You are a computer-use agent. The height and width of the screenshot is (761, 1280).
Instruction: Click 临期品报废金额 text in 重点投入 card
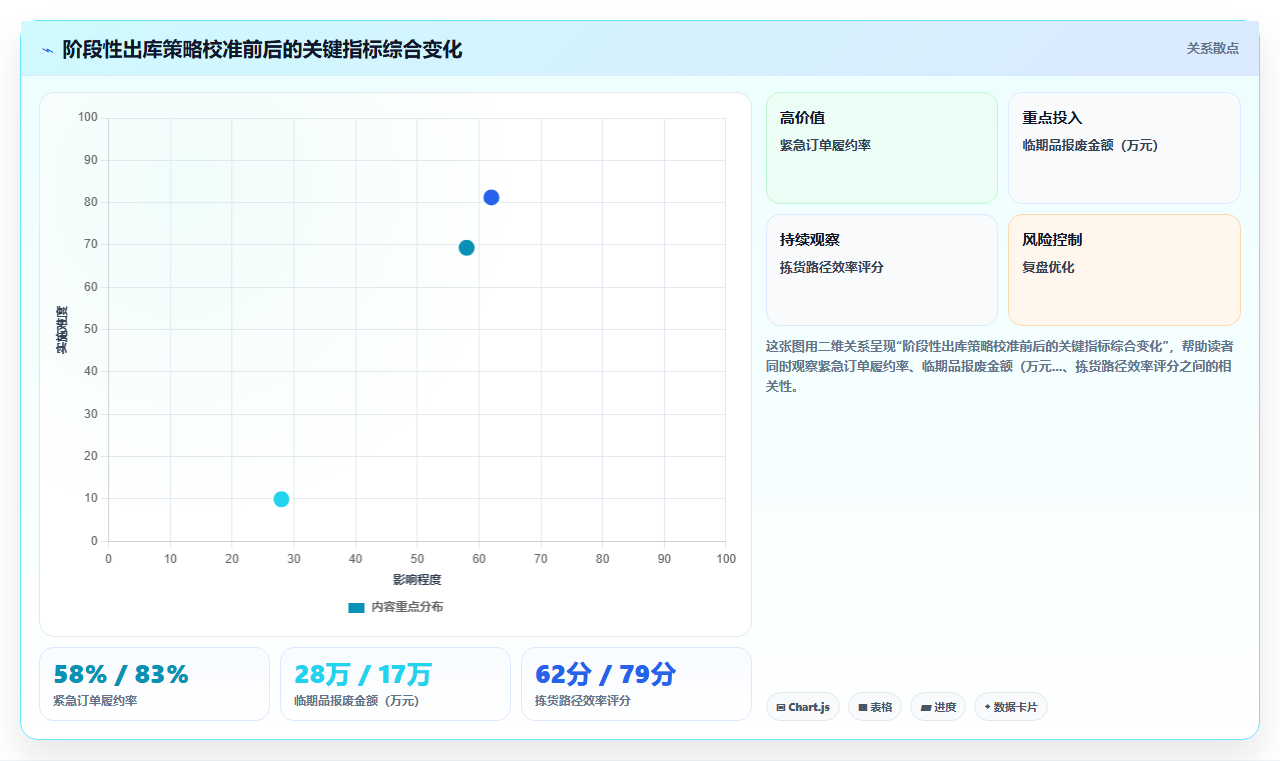(1090, 146)
